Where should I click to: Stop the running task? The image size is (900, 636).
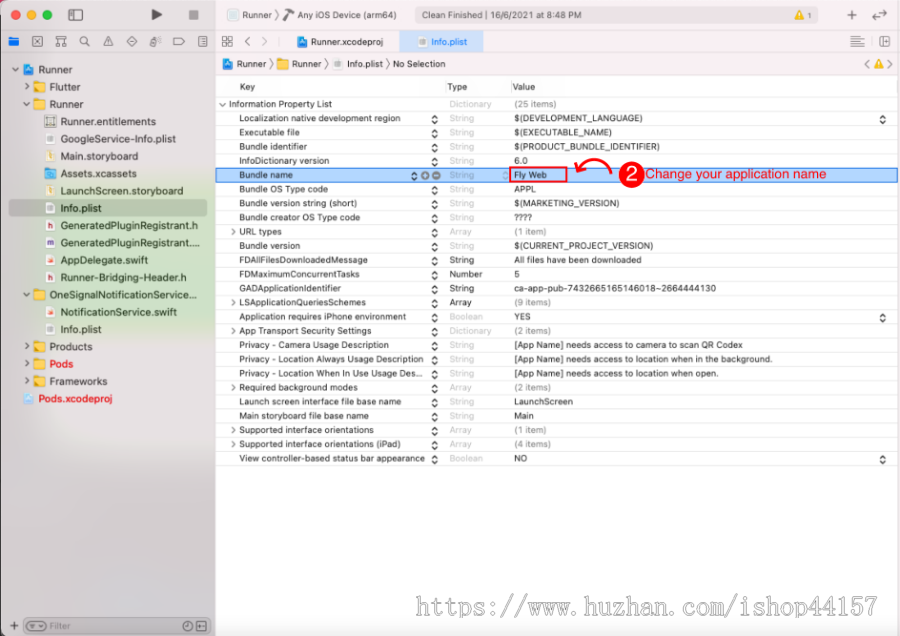[x=193, y=15]
